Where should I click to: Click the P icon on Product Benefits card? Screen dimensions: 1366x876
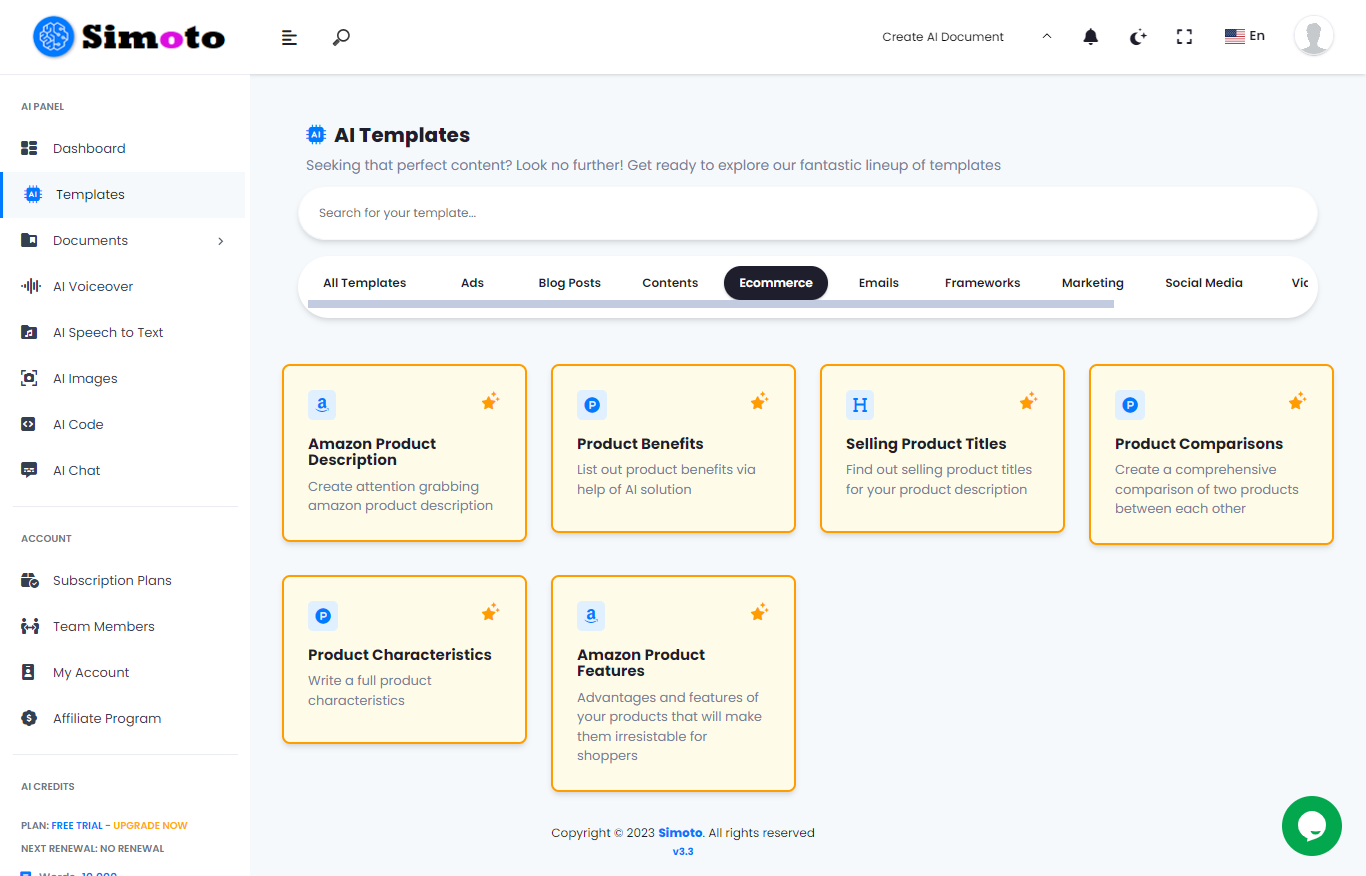point(592,405)
